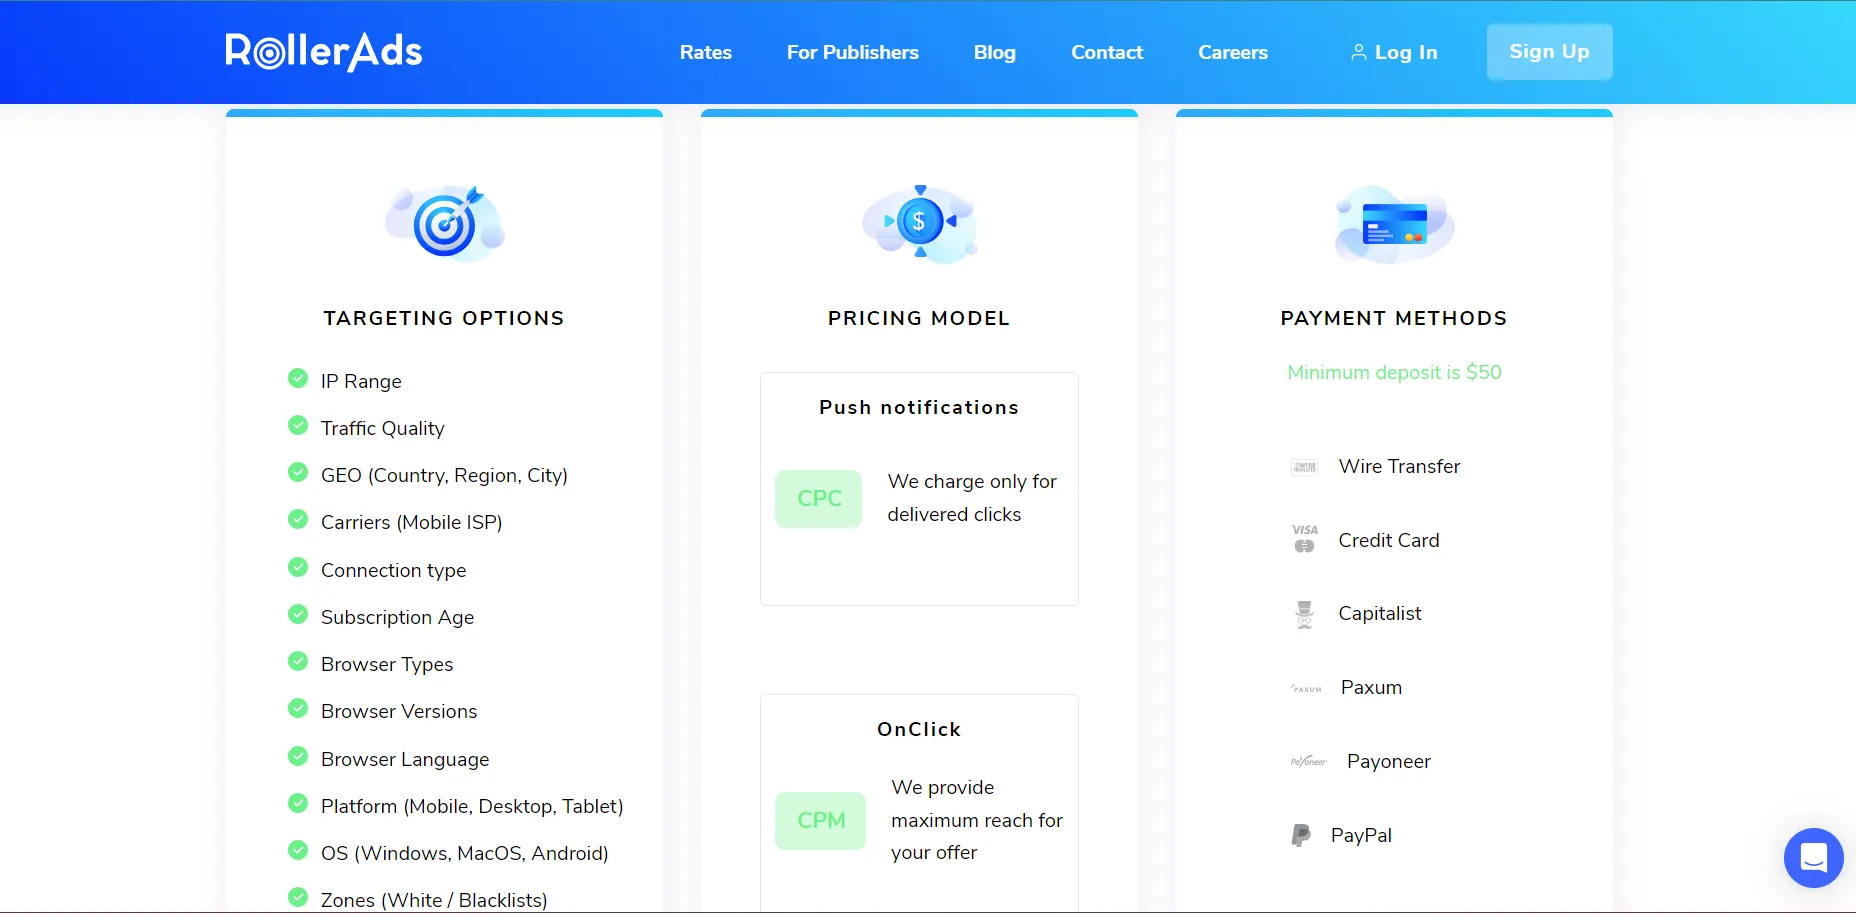Viewport: 1856px width, 913px height.
Task: Click the check icon beside Browser Versions
Action: (x=298, y=708)
